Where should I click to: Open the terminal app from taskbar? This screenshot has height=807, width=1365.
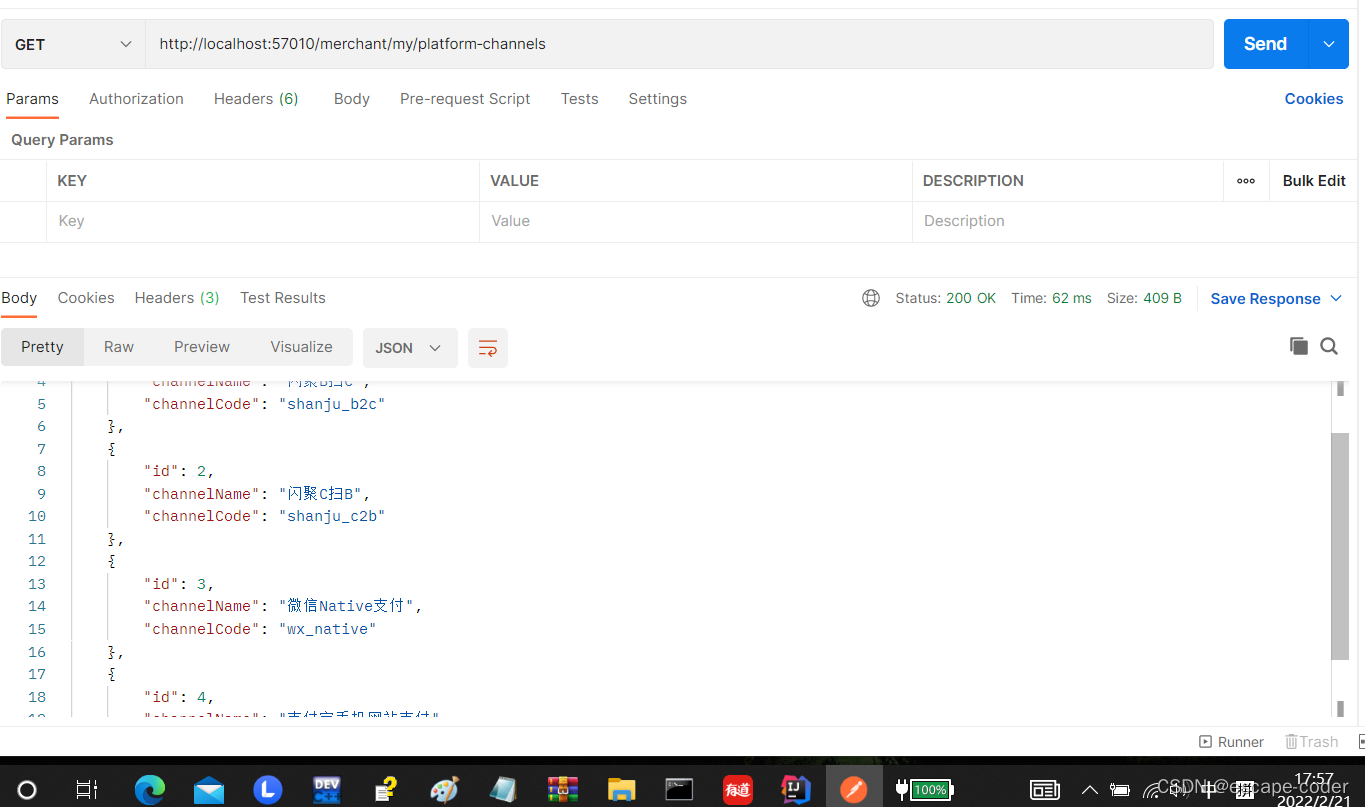click(x=679, y=790)
